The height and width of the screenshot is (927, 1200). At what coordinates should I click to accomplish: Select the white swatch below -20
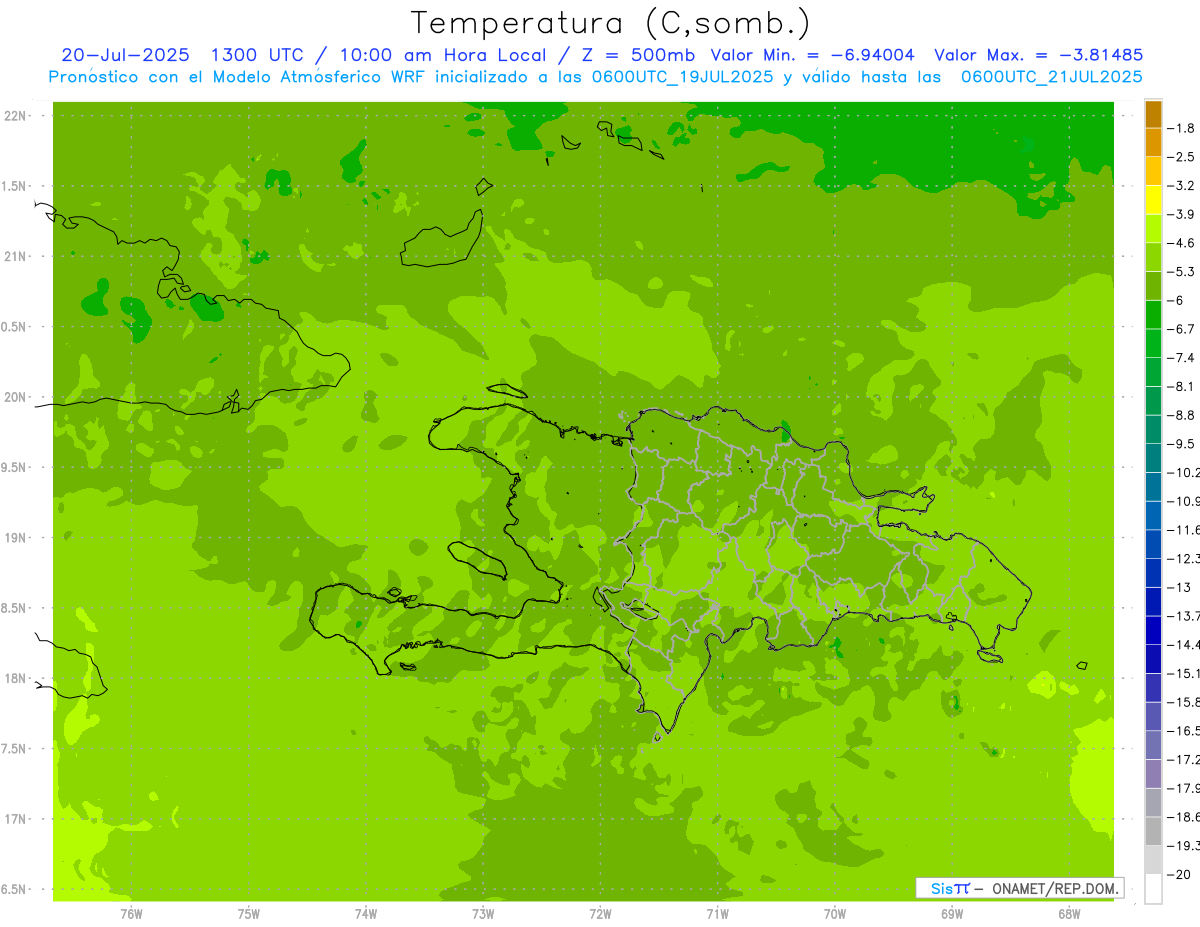pos(1153,888)
